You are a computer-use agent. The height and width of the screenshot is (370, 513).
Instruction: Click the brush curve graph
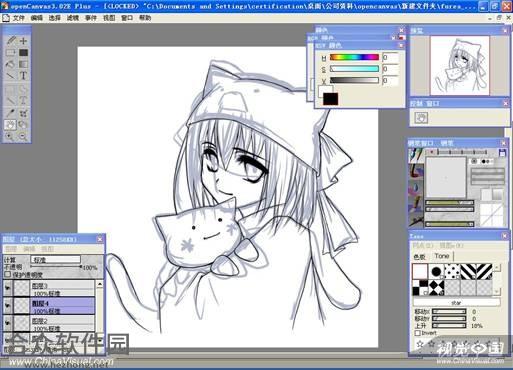click(x=491, y=215)
